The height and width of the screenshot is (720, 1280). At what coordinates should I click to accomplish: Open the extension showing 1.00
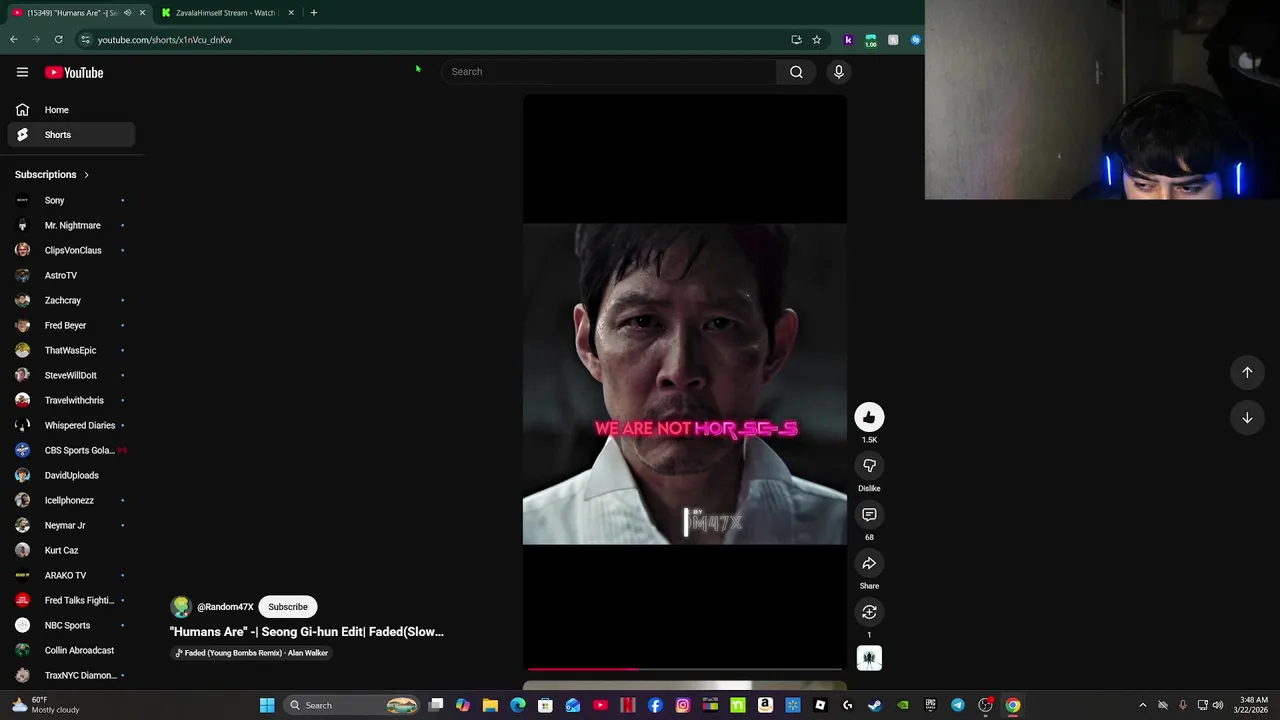[870, 40]
